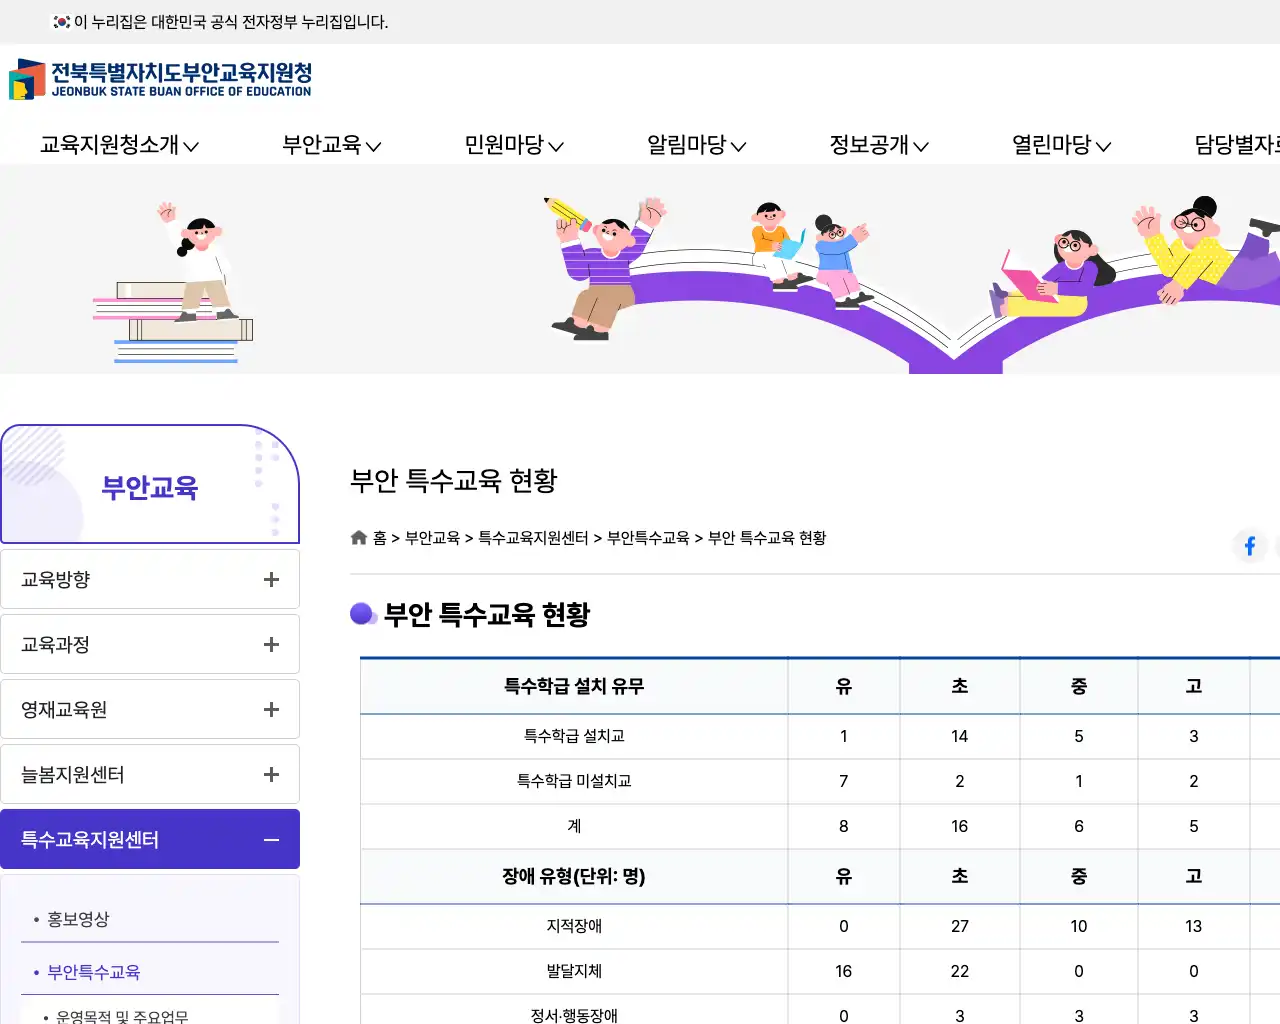Click 특수교육지원센터 in the breadcrumb trail
The height and width of the screenshot is (1024, 1280).
click(533, 538)
